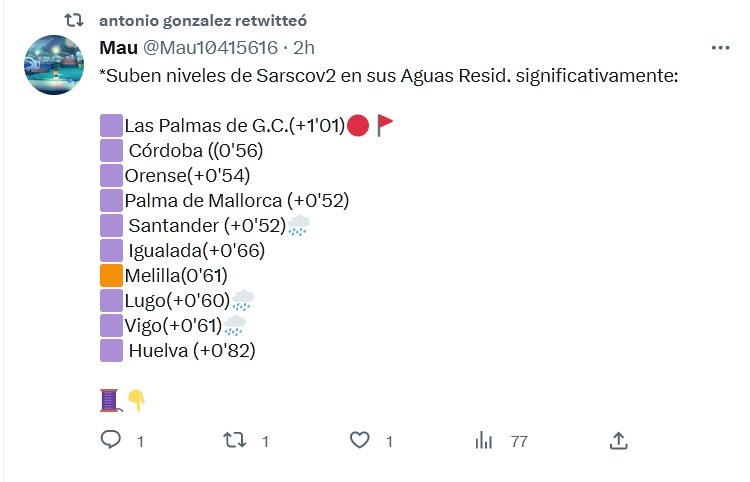
Task: Open the more options ellipsis menu
Action: [x=720, y=47]
